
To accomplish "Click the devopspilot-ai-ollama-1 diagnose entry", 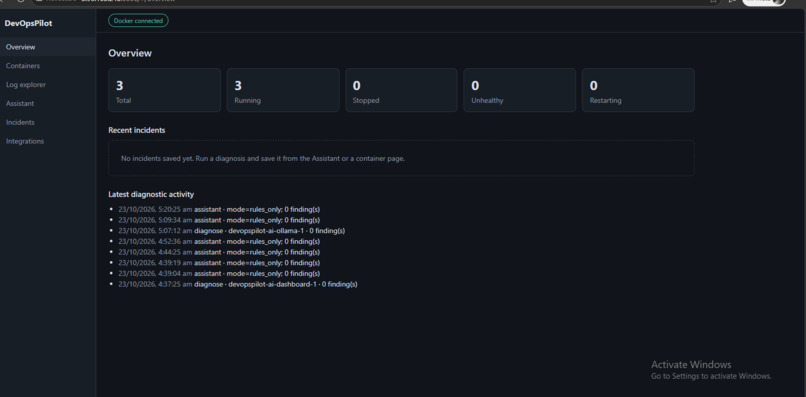I will tap(231, 231).
